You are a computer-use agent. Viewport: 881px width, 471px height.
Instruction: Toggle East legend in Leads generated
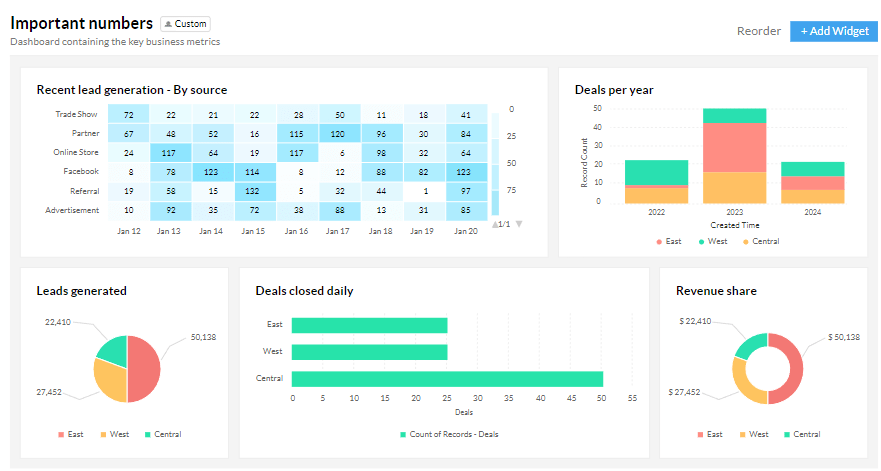[71, 434]
